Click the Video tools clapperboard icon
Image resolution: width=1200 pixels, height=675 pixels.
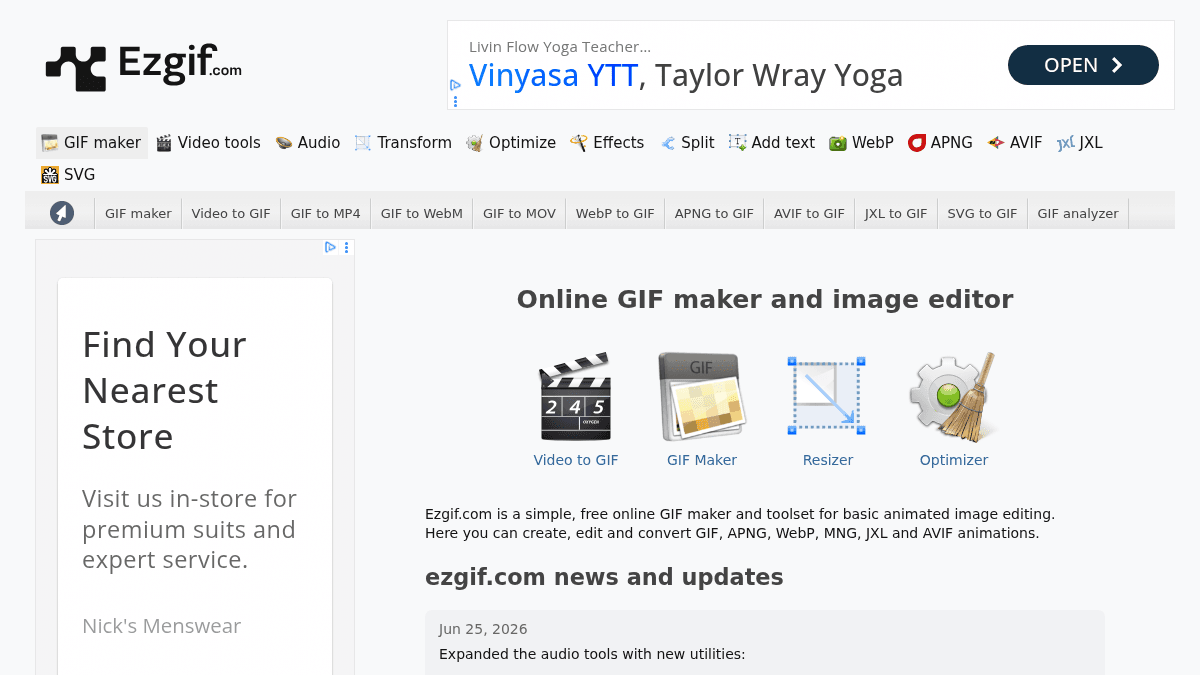click(164, 143)
